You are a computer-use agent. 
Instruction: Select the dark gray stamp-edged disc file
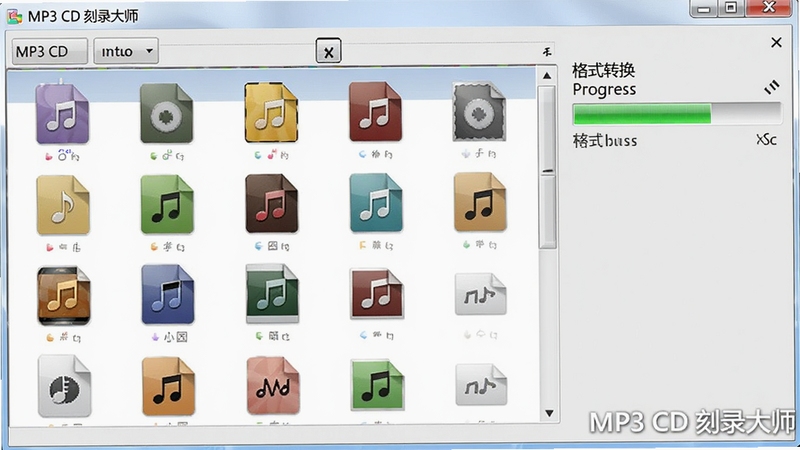point(479,112)
